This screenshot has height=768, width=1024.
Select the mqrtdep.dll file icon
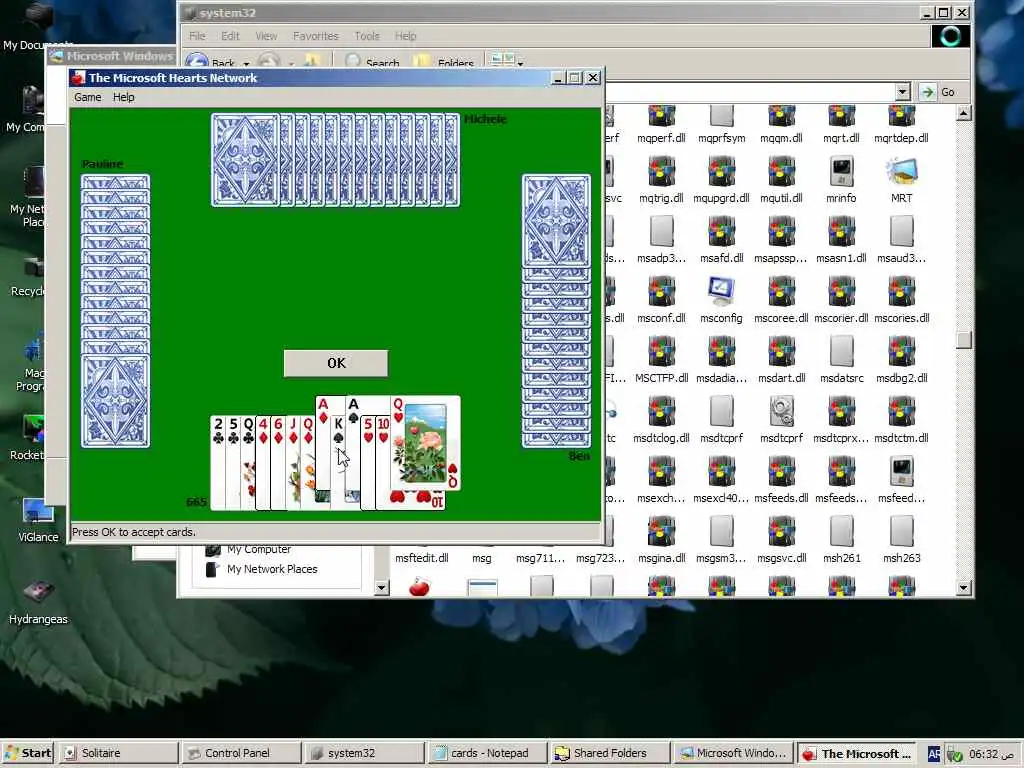click(901, 118)
